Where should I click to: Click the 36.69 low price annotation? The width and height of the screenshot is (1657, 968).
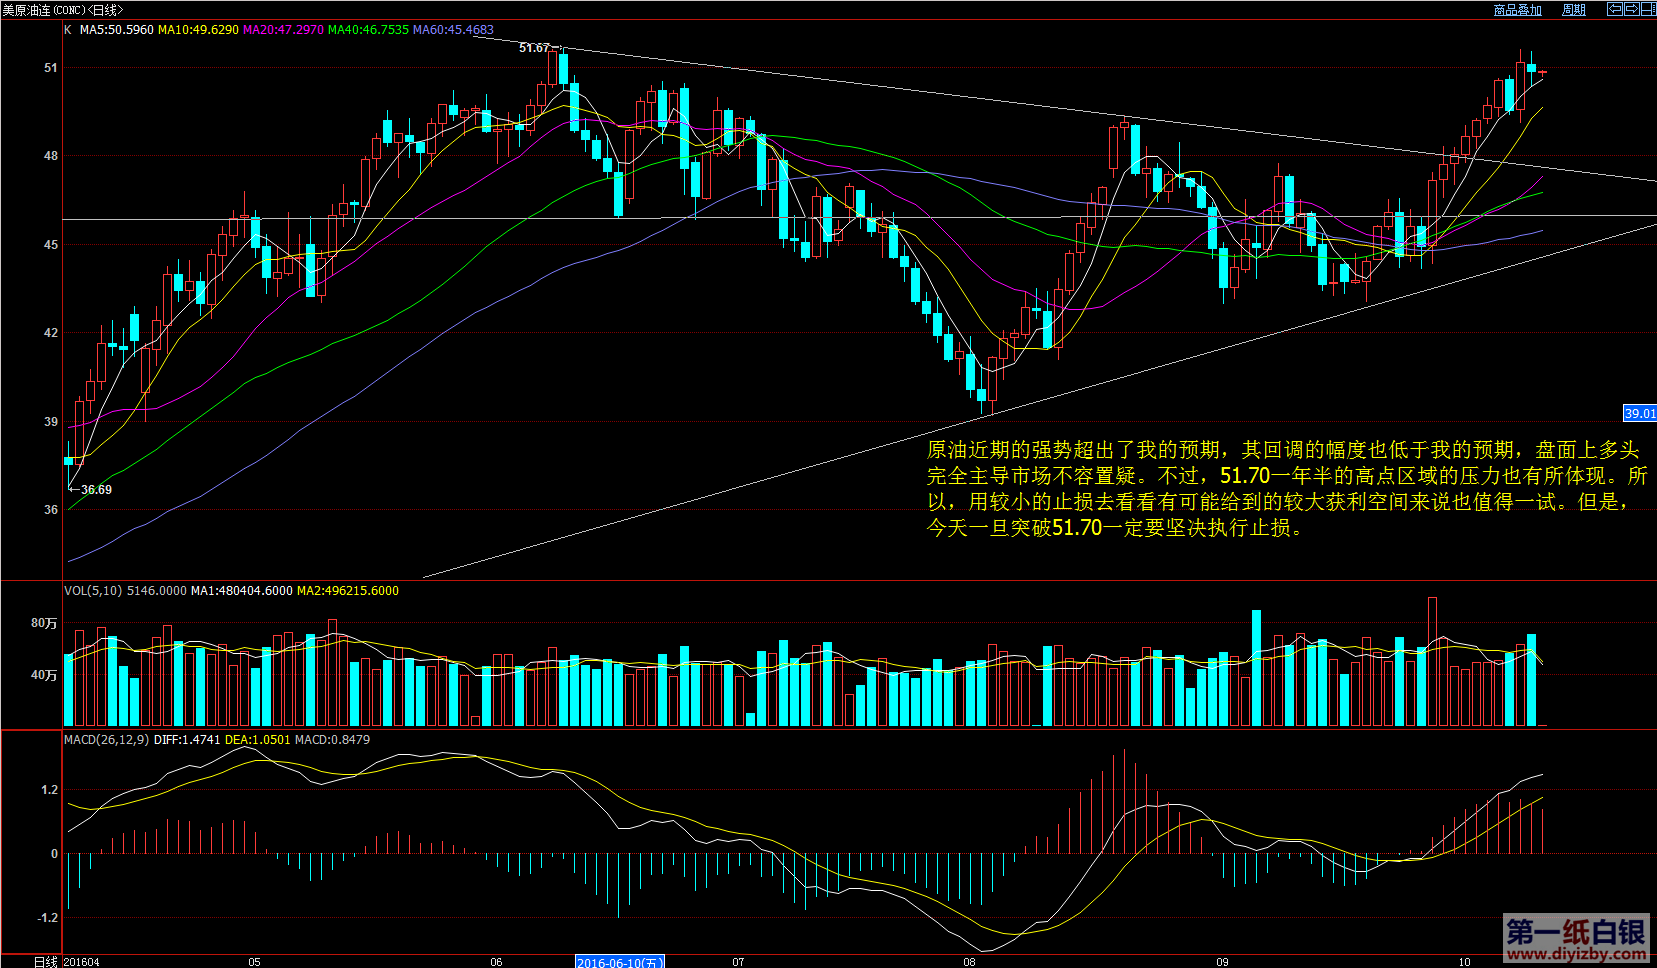tap(96, 490)
